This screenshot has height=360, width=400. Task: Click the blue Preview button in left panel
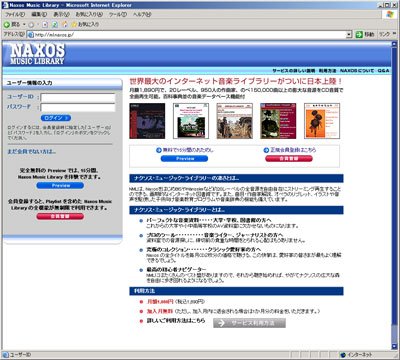pyautogui.click(x=60, y=185)
